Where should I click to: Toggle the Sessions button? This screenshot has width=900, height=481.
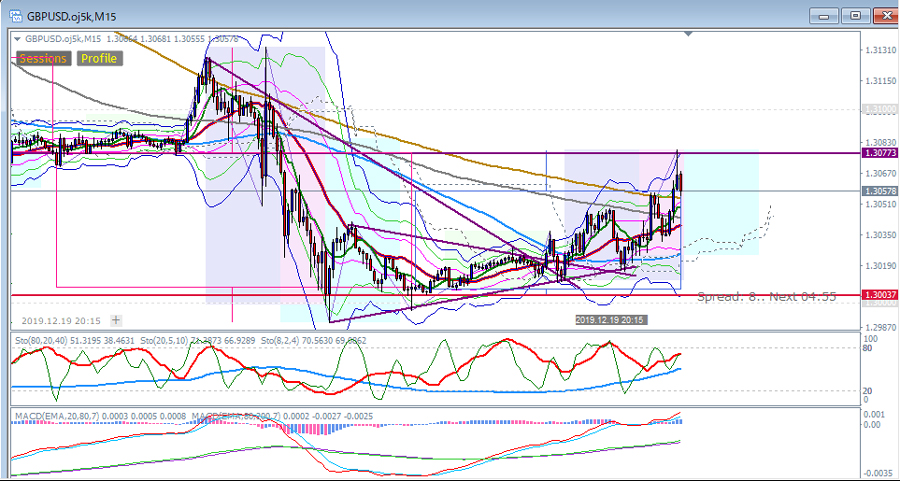43,58
